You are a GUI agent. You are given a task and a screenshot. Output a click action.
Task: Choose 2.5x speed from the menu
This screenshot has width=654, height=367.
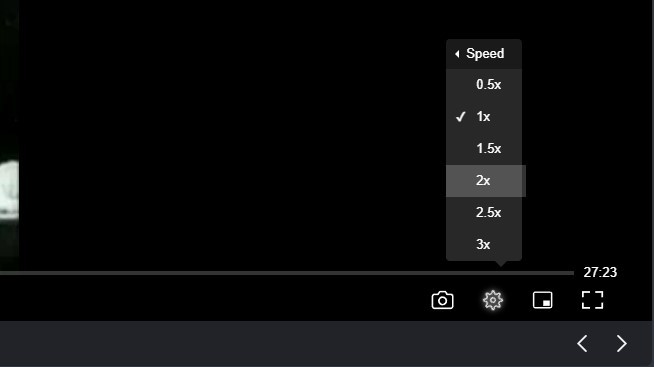[484, 213]
